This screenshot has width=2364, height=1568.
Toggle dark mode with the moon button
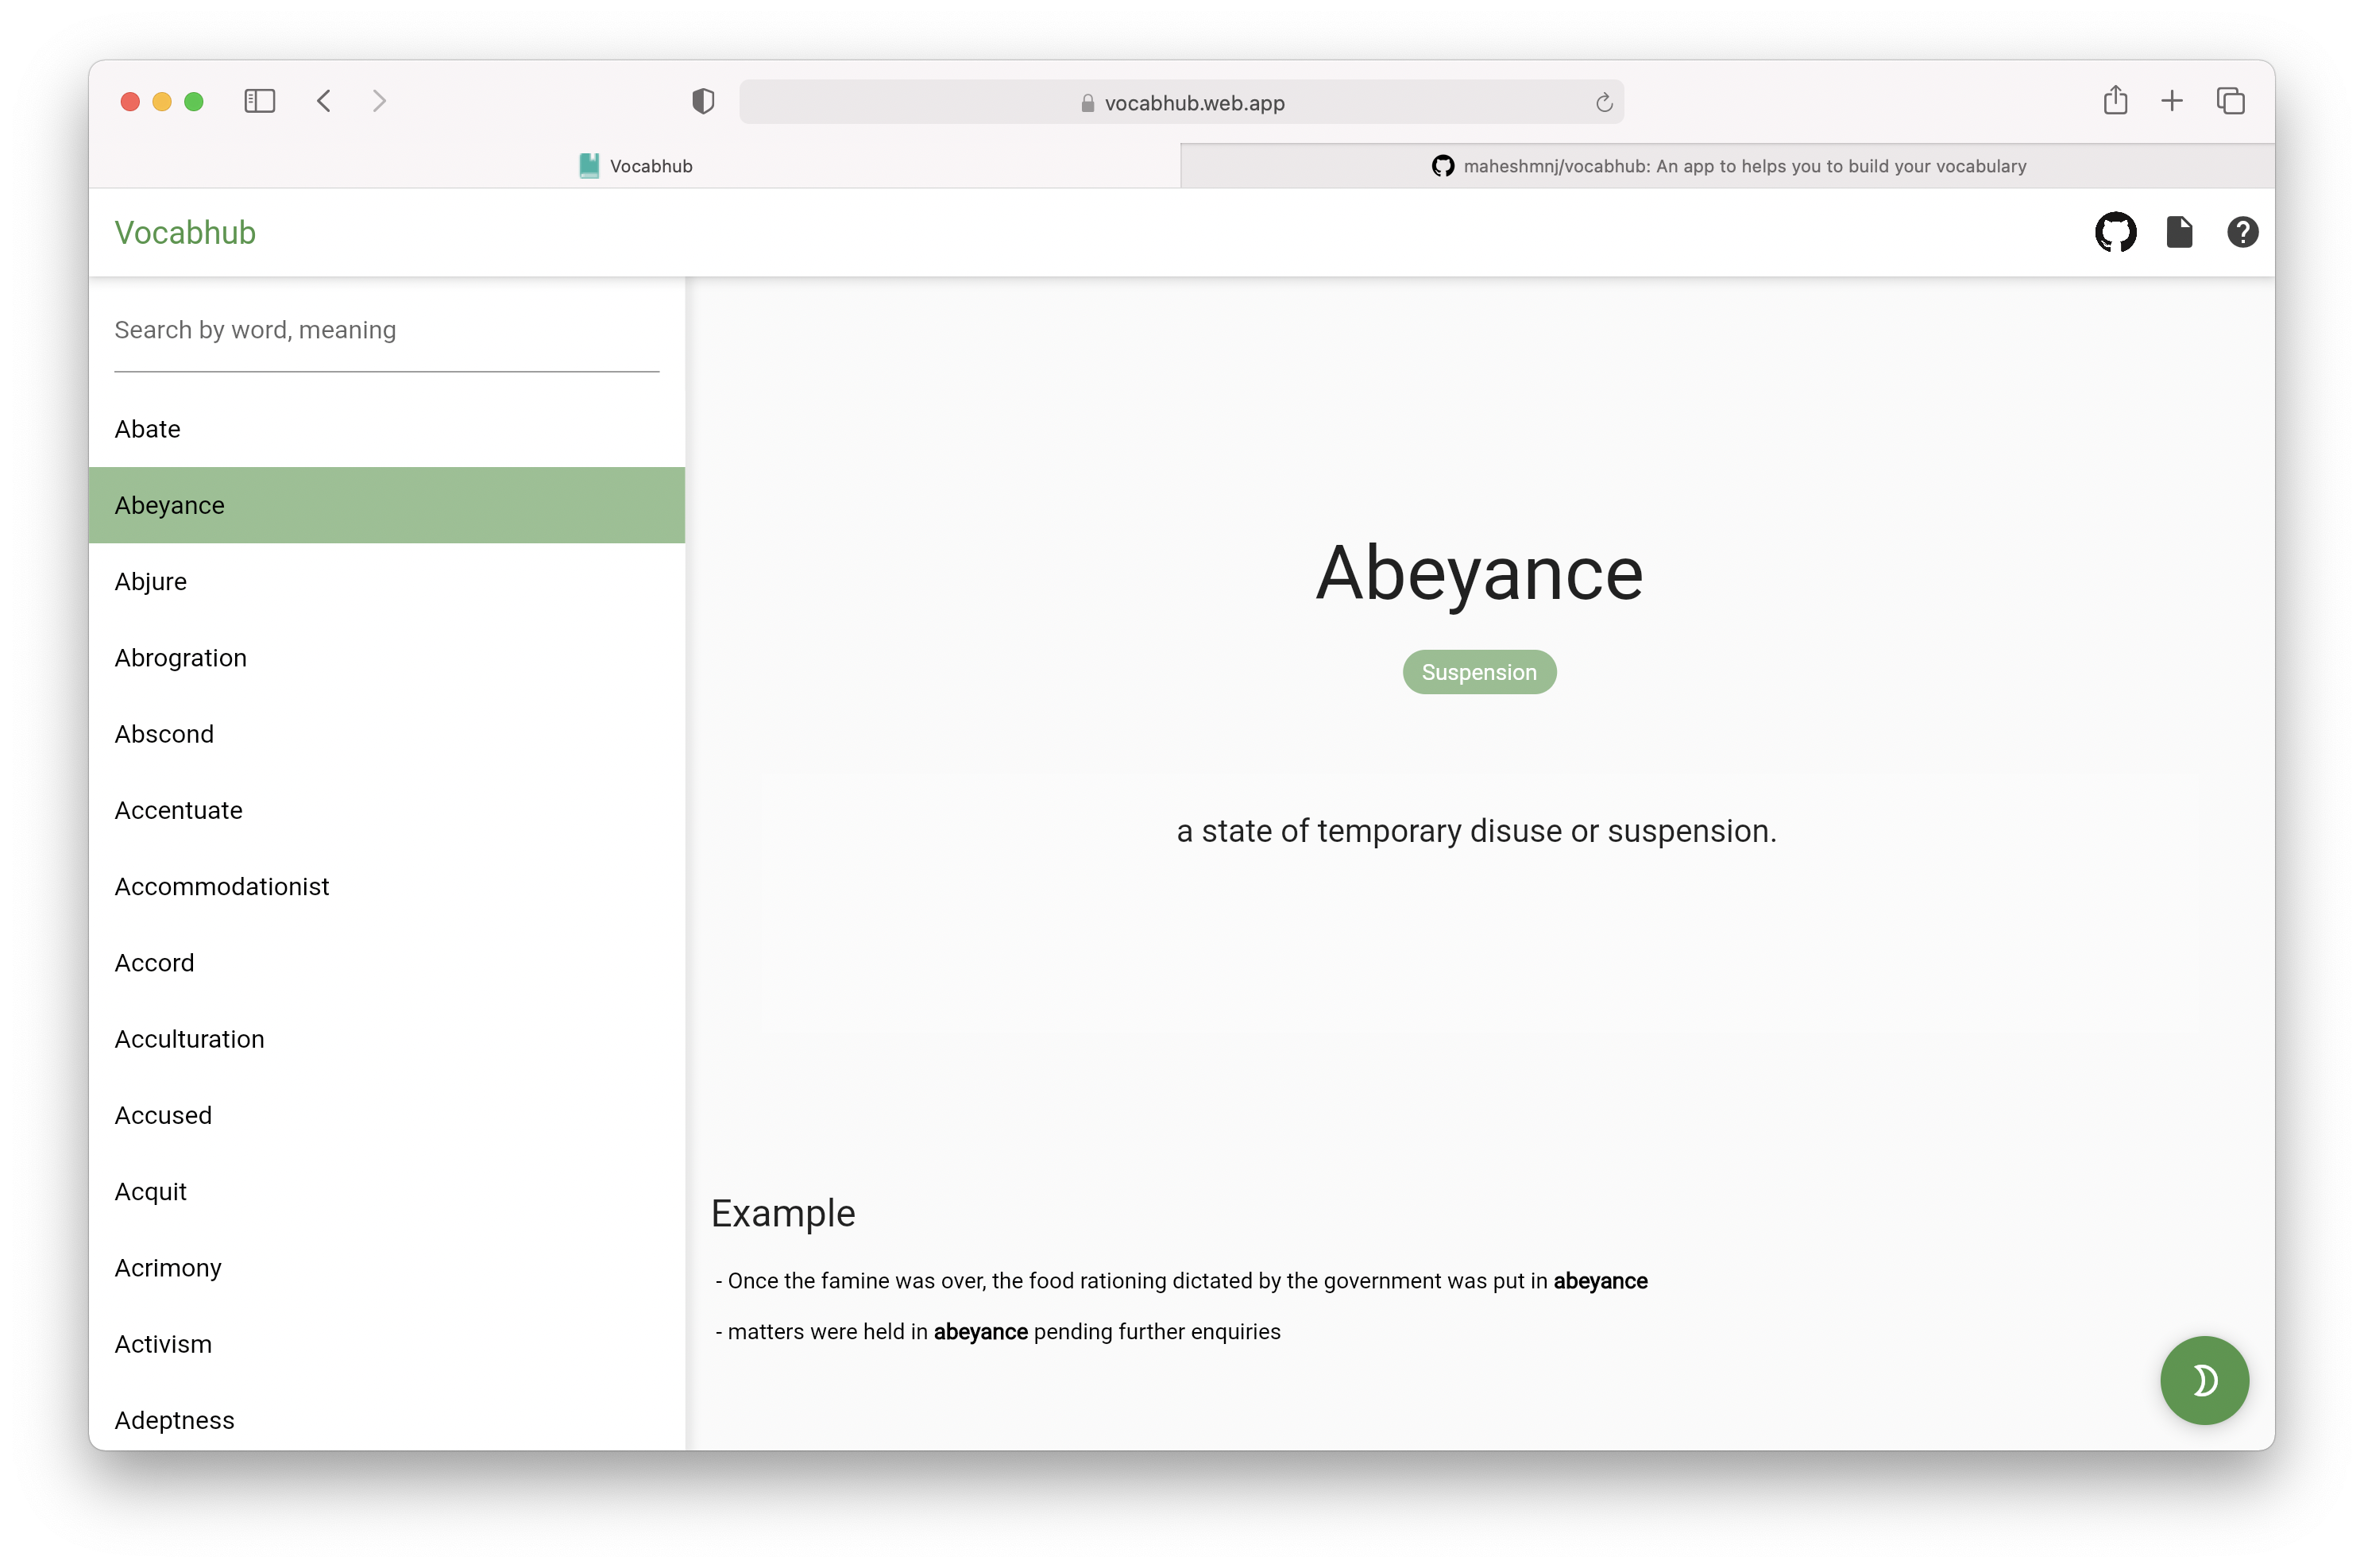2204,1380
